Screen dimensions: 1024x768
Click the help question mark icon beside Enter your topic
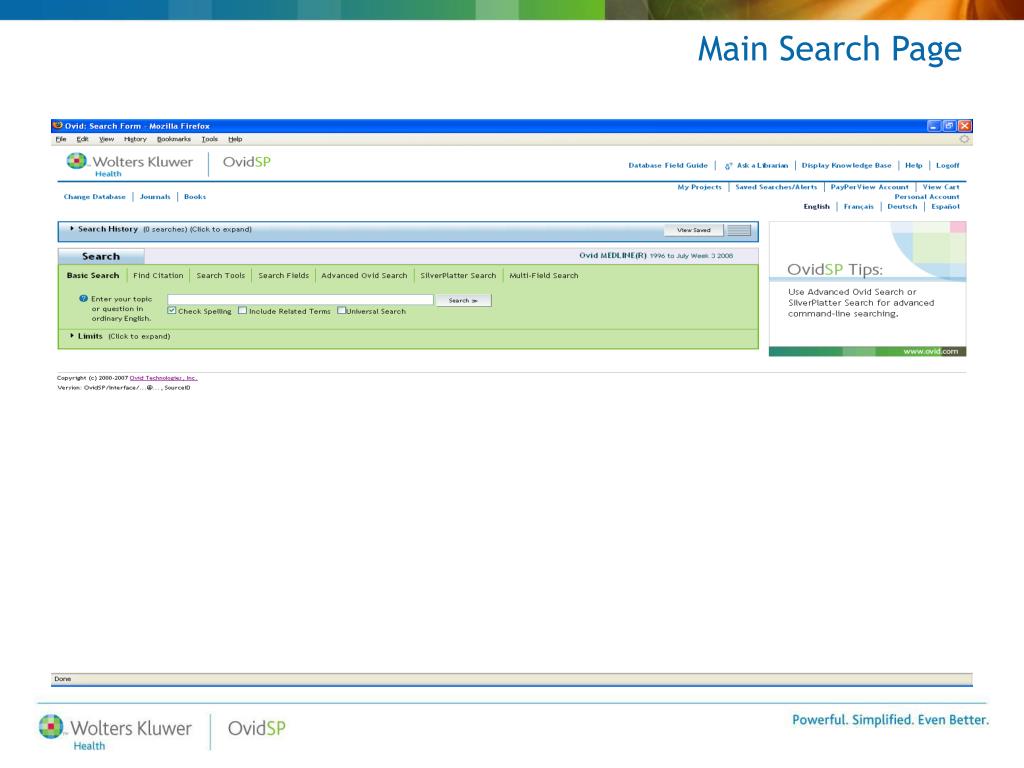pyautogui.click(x=84, y=298)
